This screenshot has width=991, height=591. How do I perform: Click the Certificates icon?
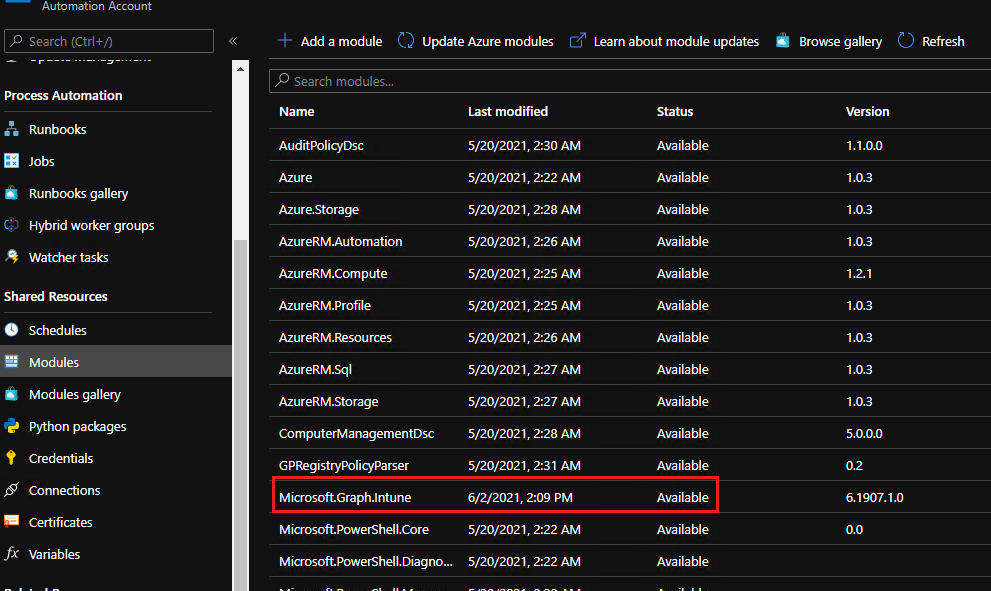pyautogui.click(x=11, y=522)
